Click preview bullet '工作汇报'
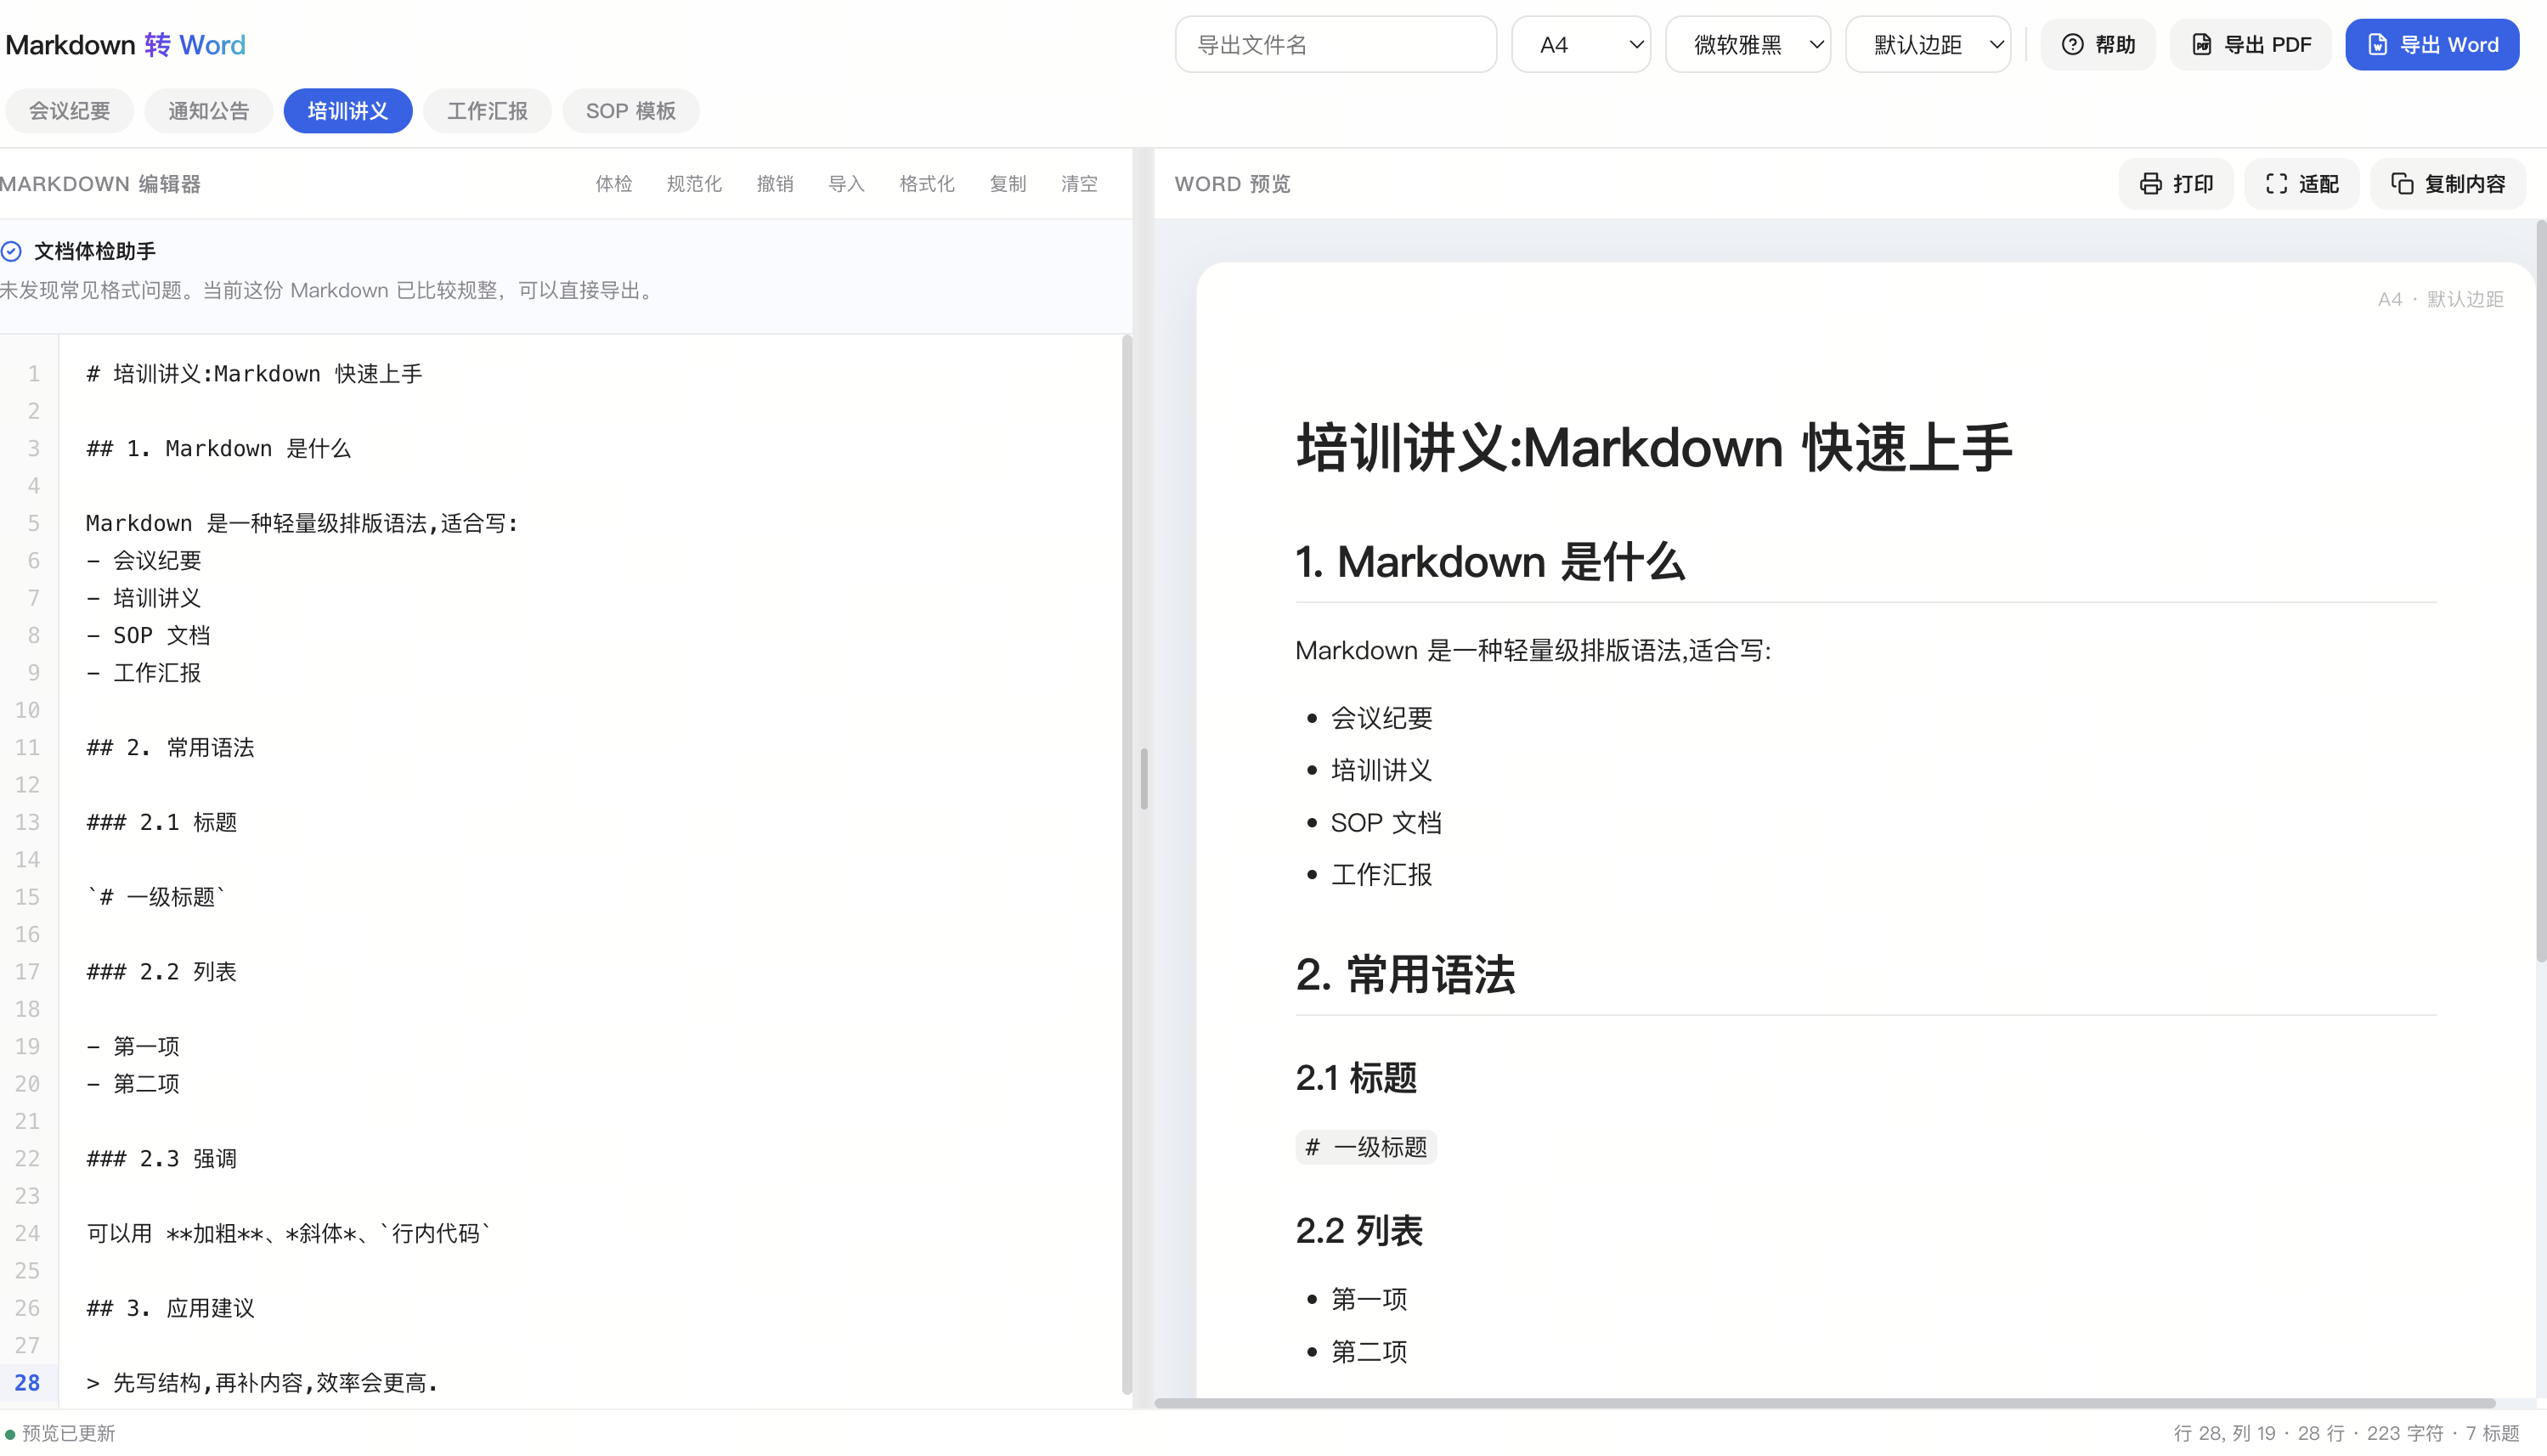 (x=1381, y=875)
